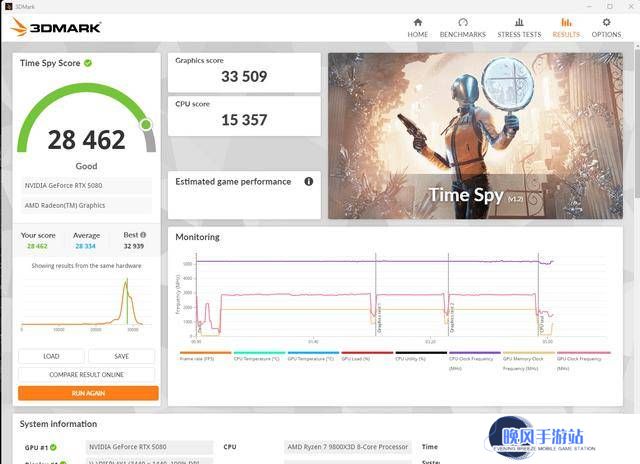The height and width of the screenshot is (464, 640).
Task: Click the NVIDIA GeForce RTX 5080 label under Good
Action: click(86, 185)
